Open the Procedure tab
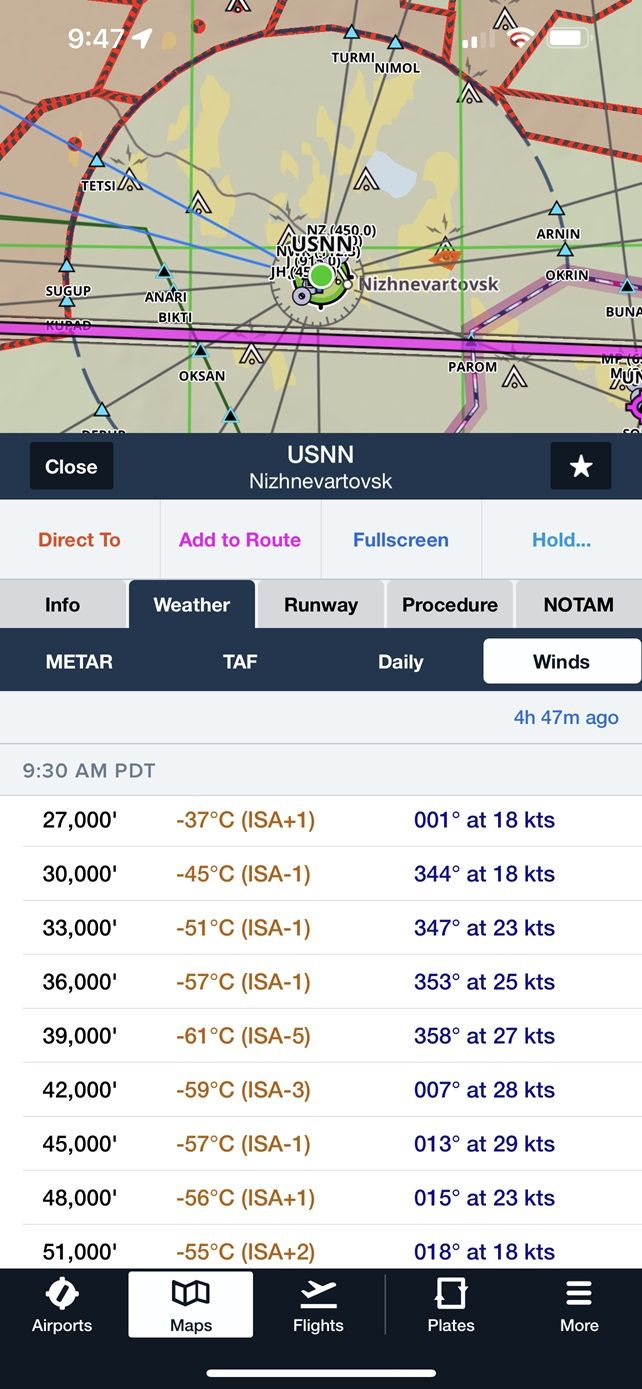The height and width of the screenshot is (1389, 642). click(449, 605)
